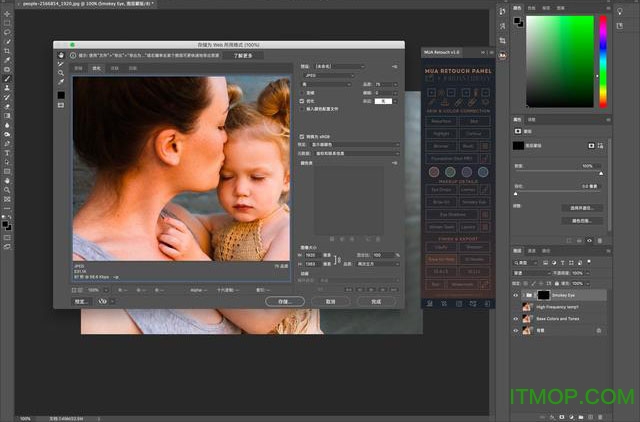Select the Move tool in Photoshop toolbar

click(x=7, y=14)
